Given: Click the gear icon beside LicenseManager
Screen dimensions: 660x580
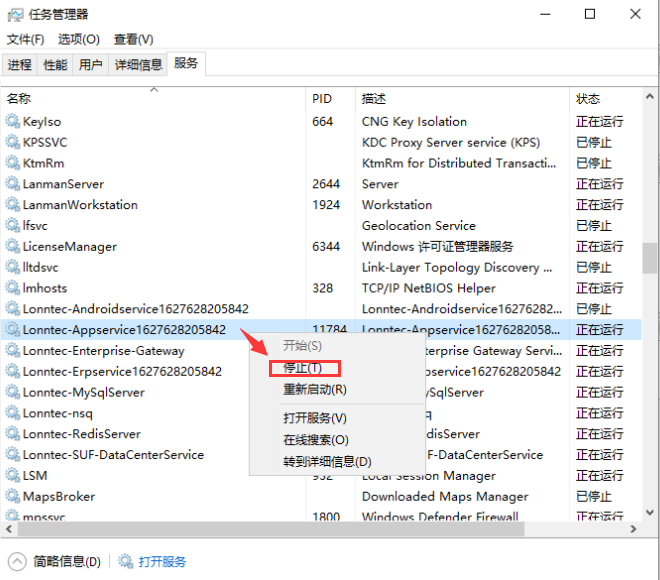Looking at the screenshot, I should tap(13, 246).
